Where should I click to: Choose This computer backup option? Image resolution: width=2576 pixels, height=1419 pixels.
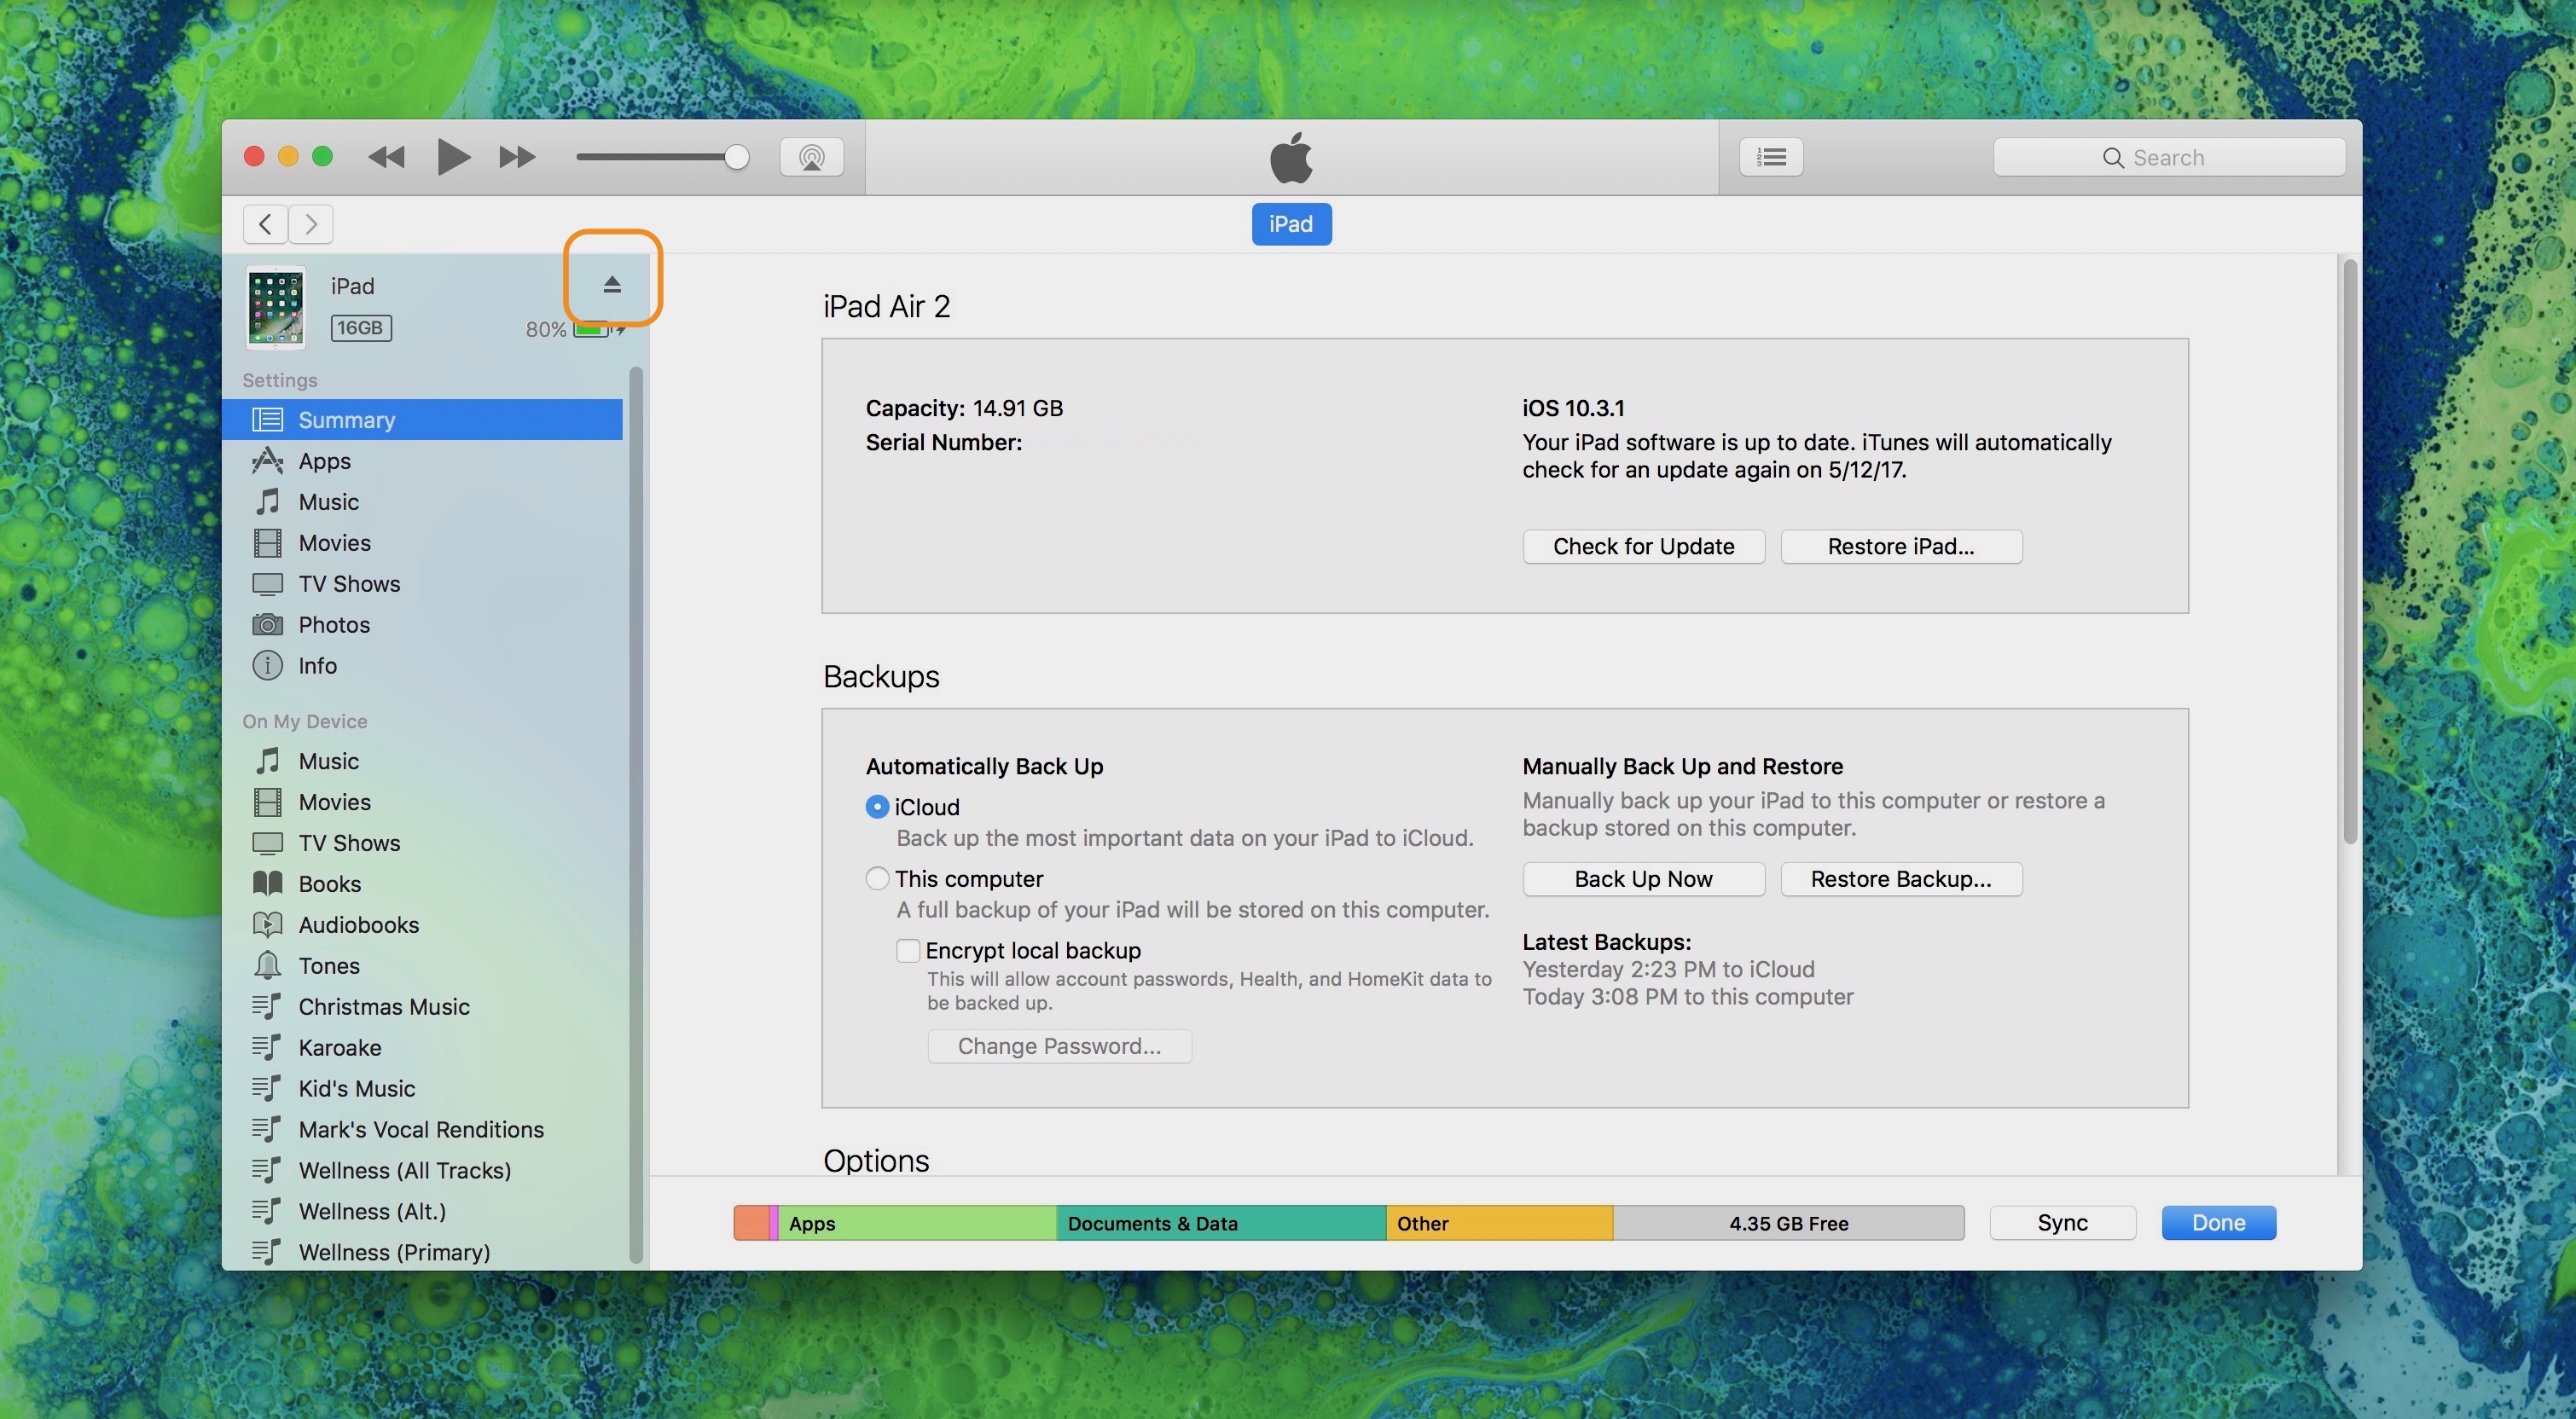point(877,879)
